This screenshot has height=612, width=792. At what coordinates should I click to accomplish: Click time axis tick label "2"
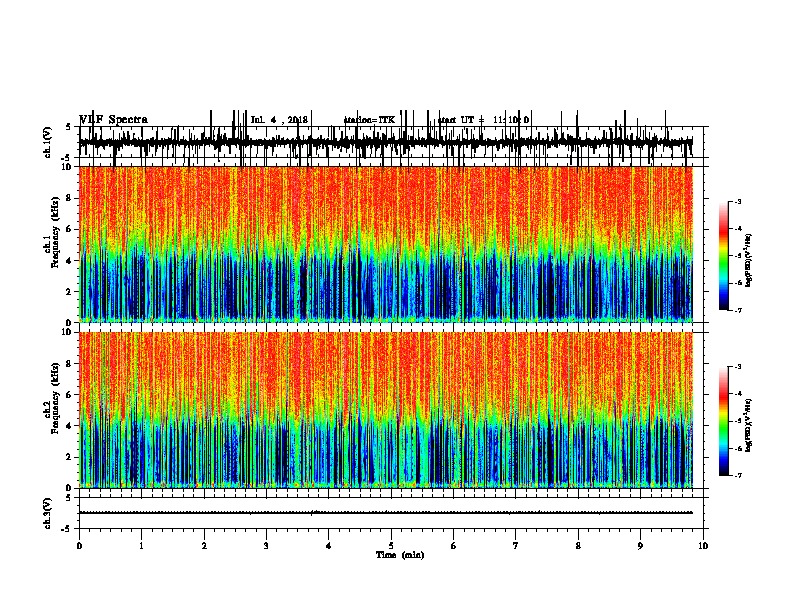[x=204, y=546]
